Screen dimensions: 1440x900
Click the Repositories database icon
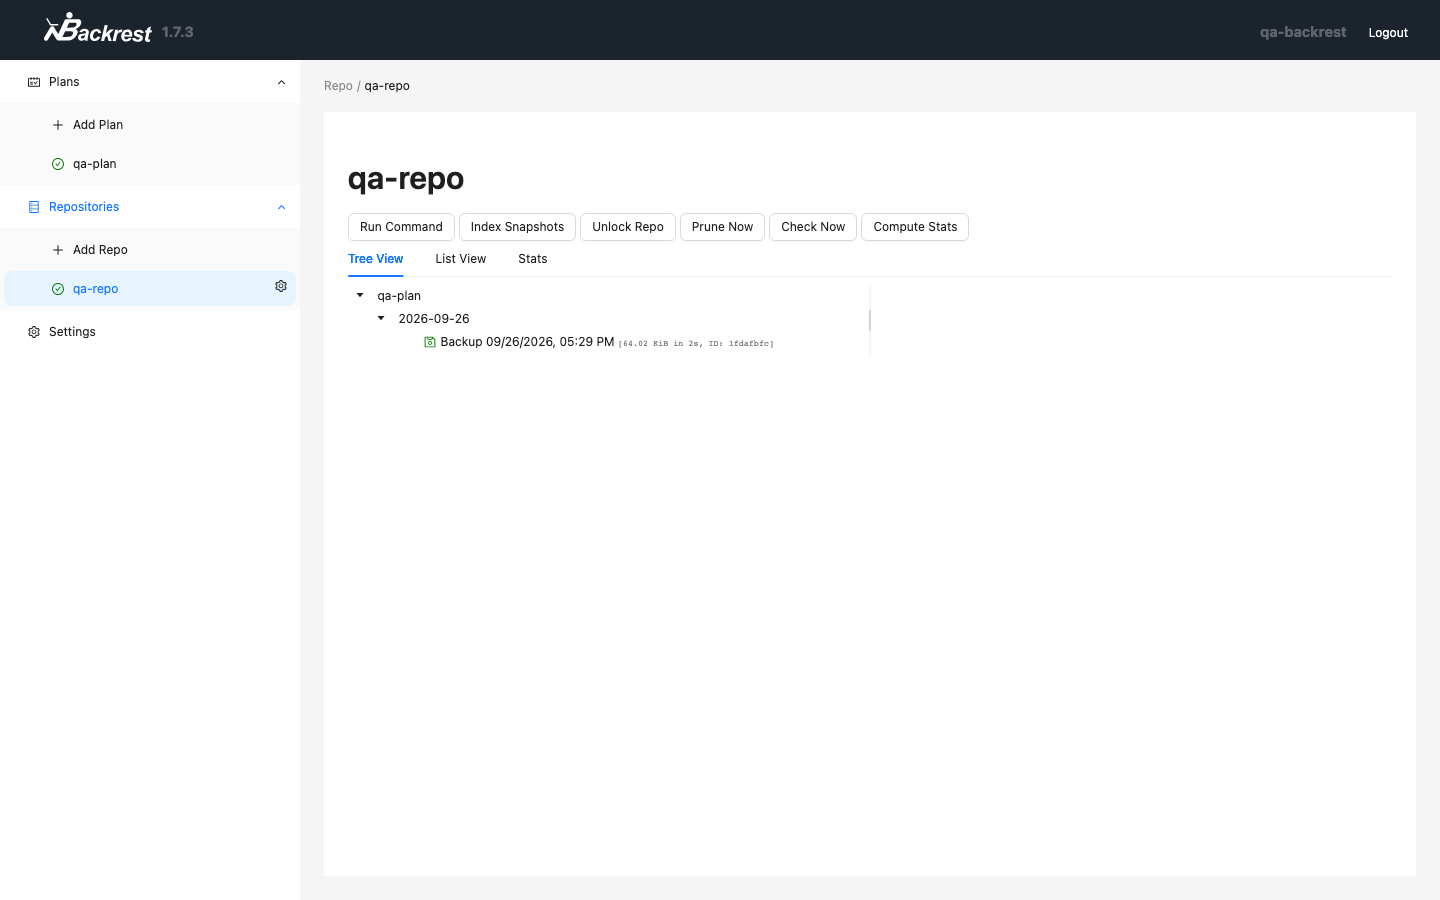[x=34, y=207]
